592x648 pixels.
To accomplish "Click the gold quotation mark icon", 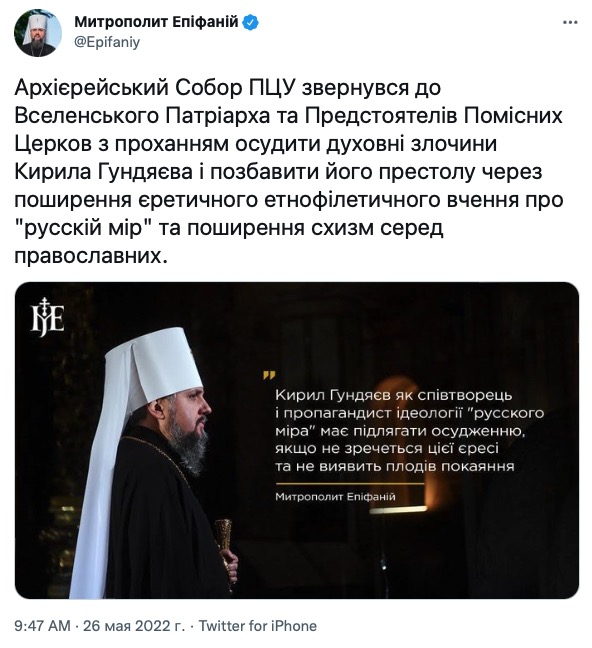I will click(269, 375).
